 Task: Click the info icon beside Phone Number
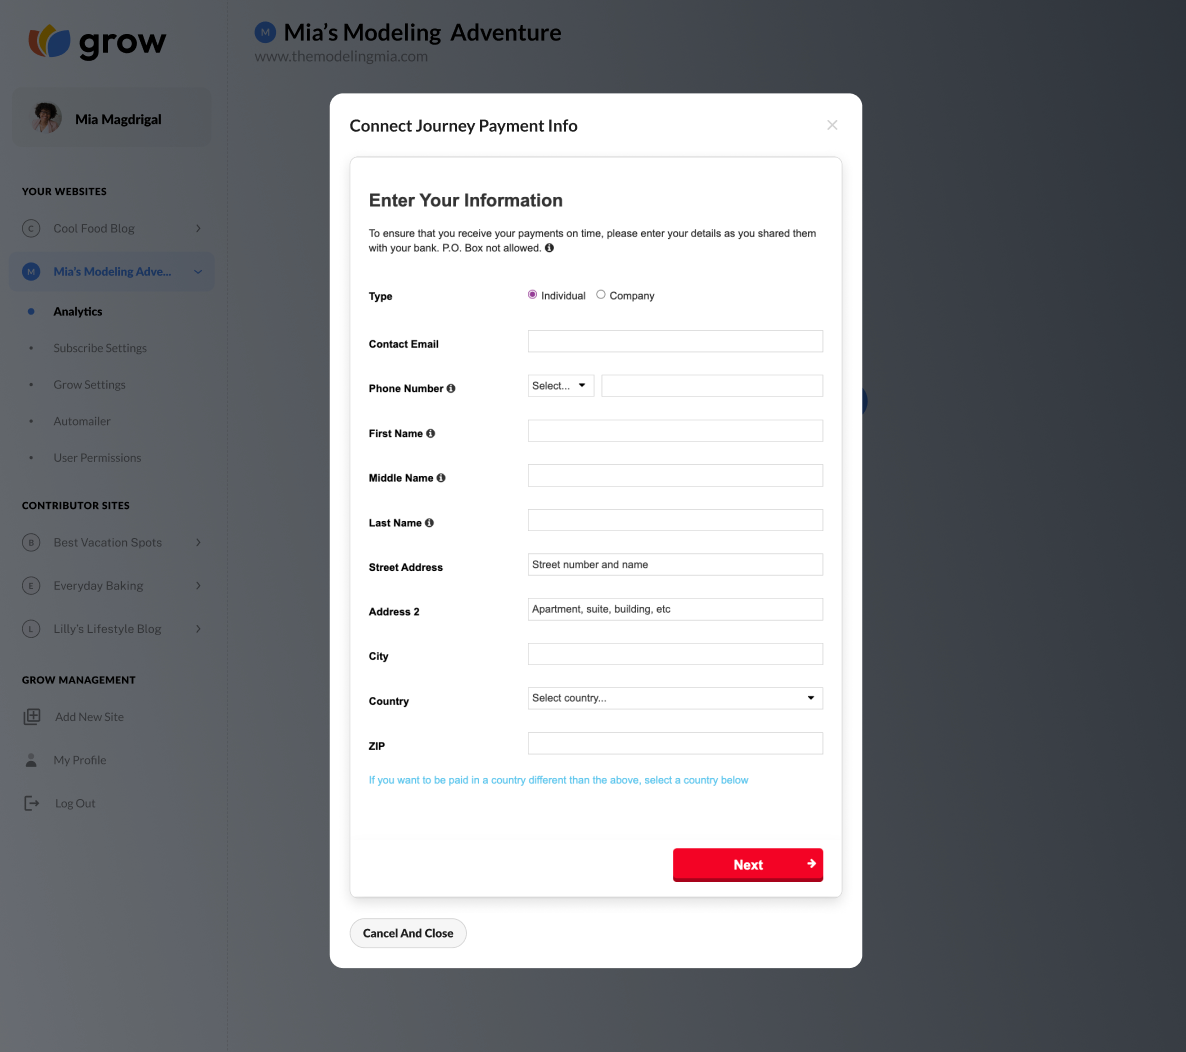451,389
